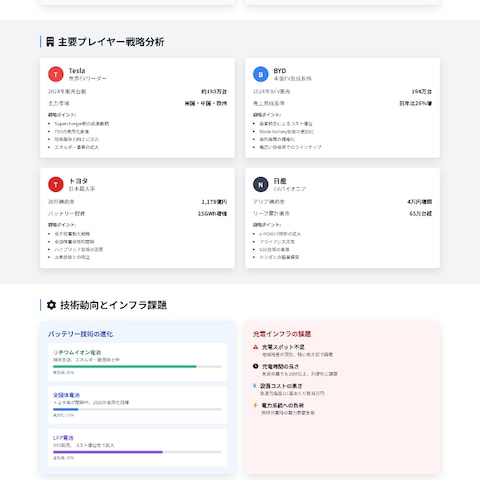Click the yen icon for 設置コストの高さ
The image size is (480, 480).
coord(255,386)
